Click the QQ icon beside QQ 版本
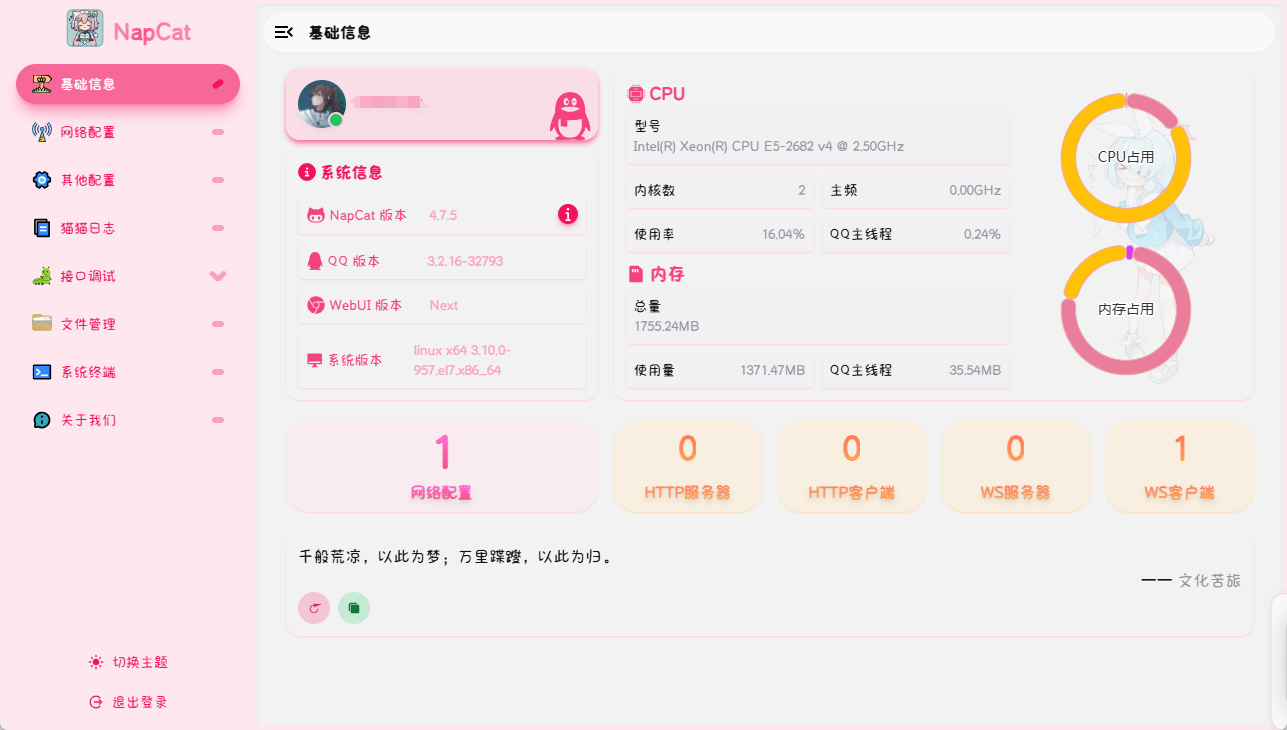1287x730 pixels. [x=315, y=261]
